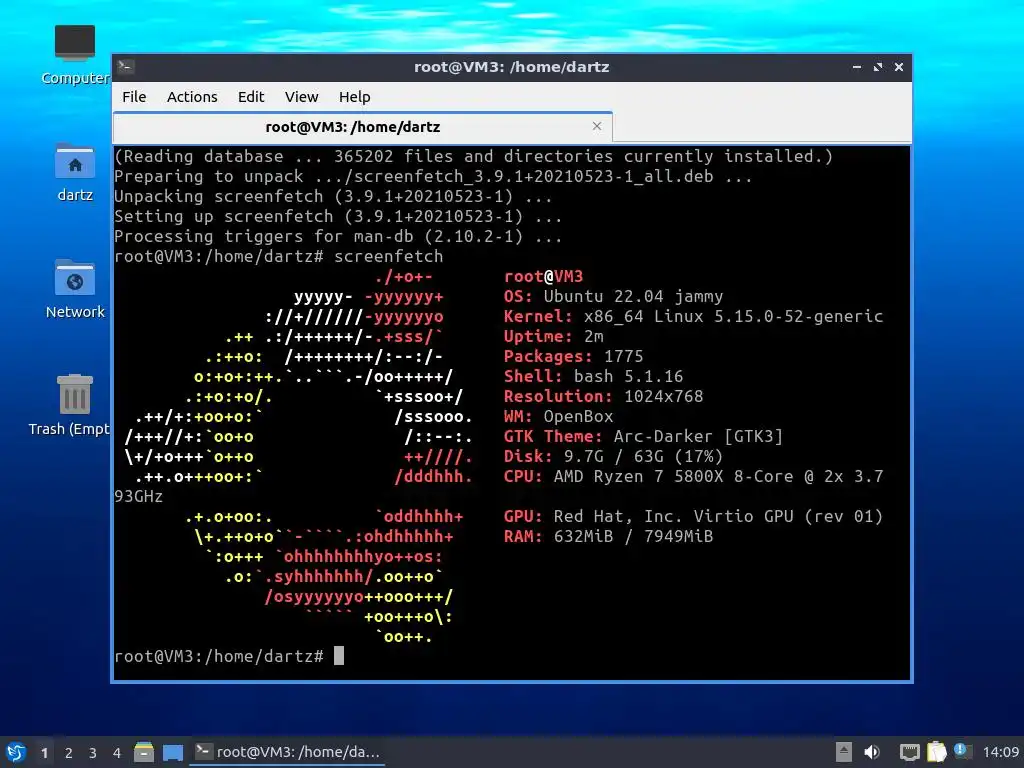
Task: Click the 'Disk: 9.7G / 63G (17%)' line
Action: click(613, 456)
